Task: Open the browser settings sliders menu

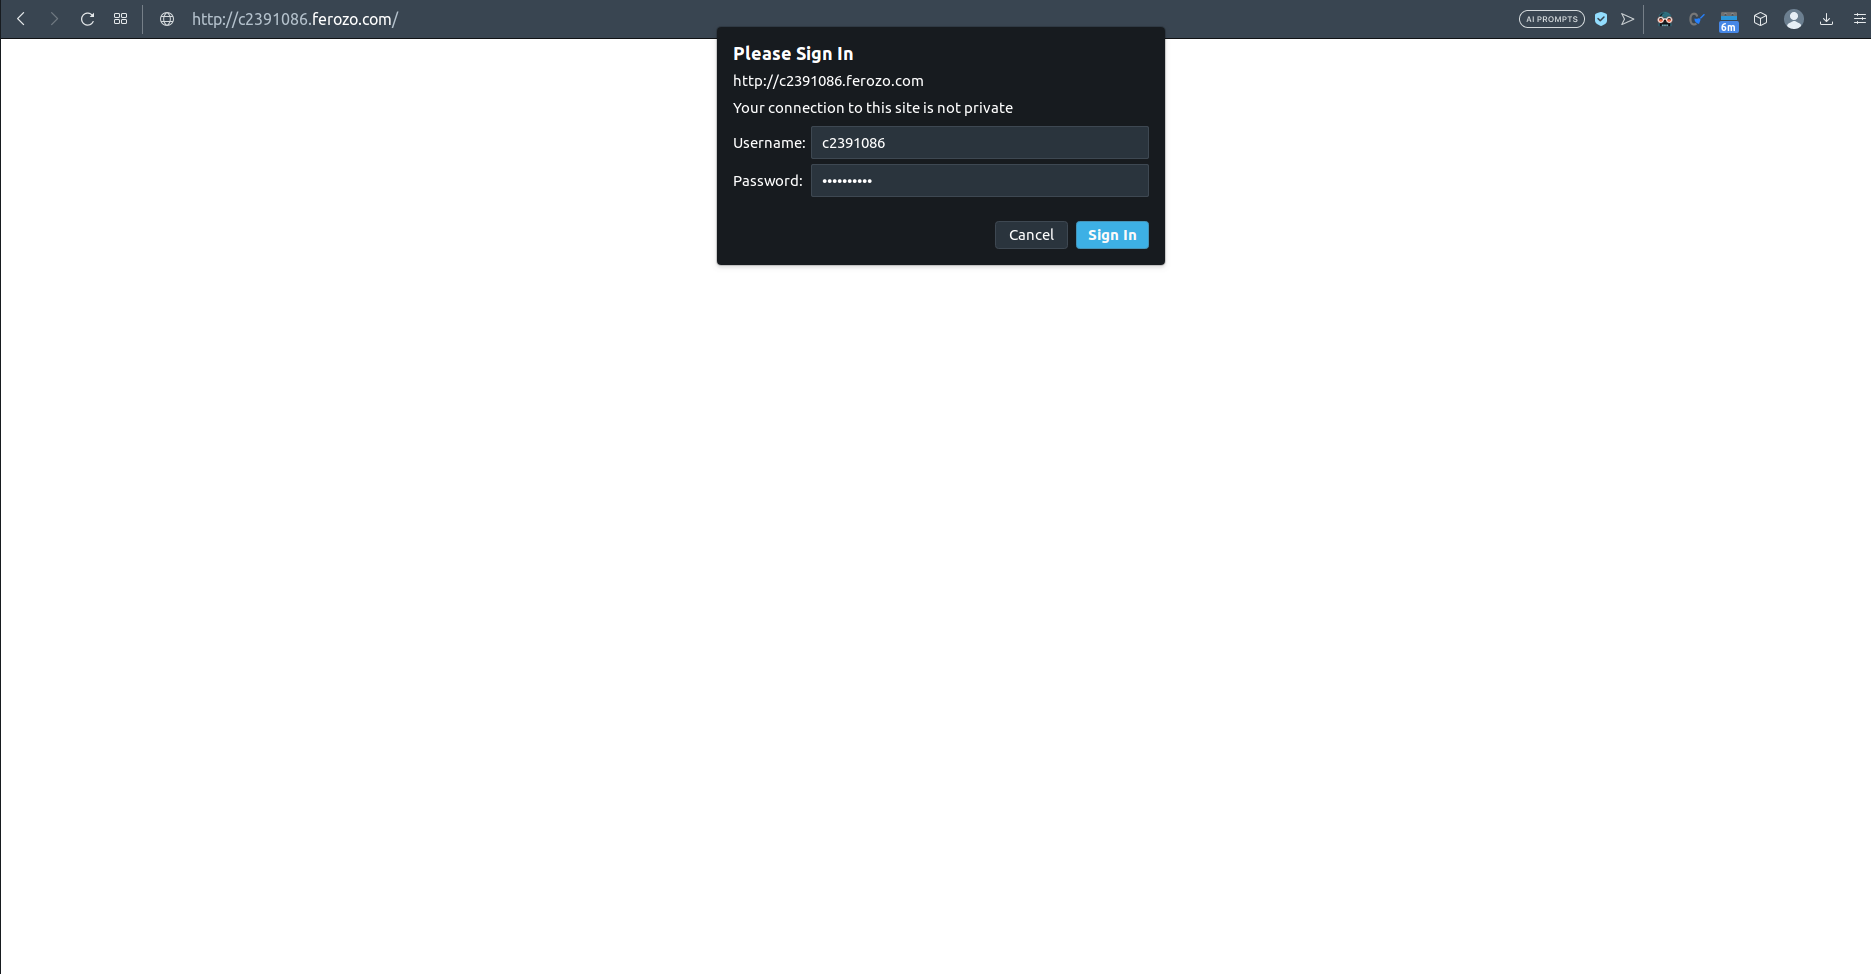Action: pyautogui.click(x=1860, y=19)
